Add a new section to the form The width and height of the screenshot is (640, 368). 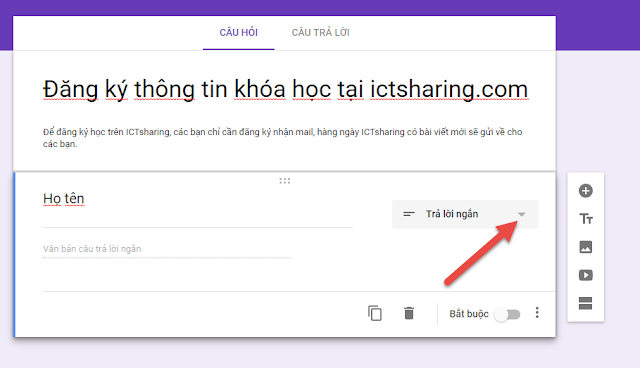click(x=586, y=303)
